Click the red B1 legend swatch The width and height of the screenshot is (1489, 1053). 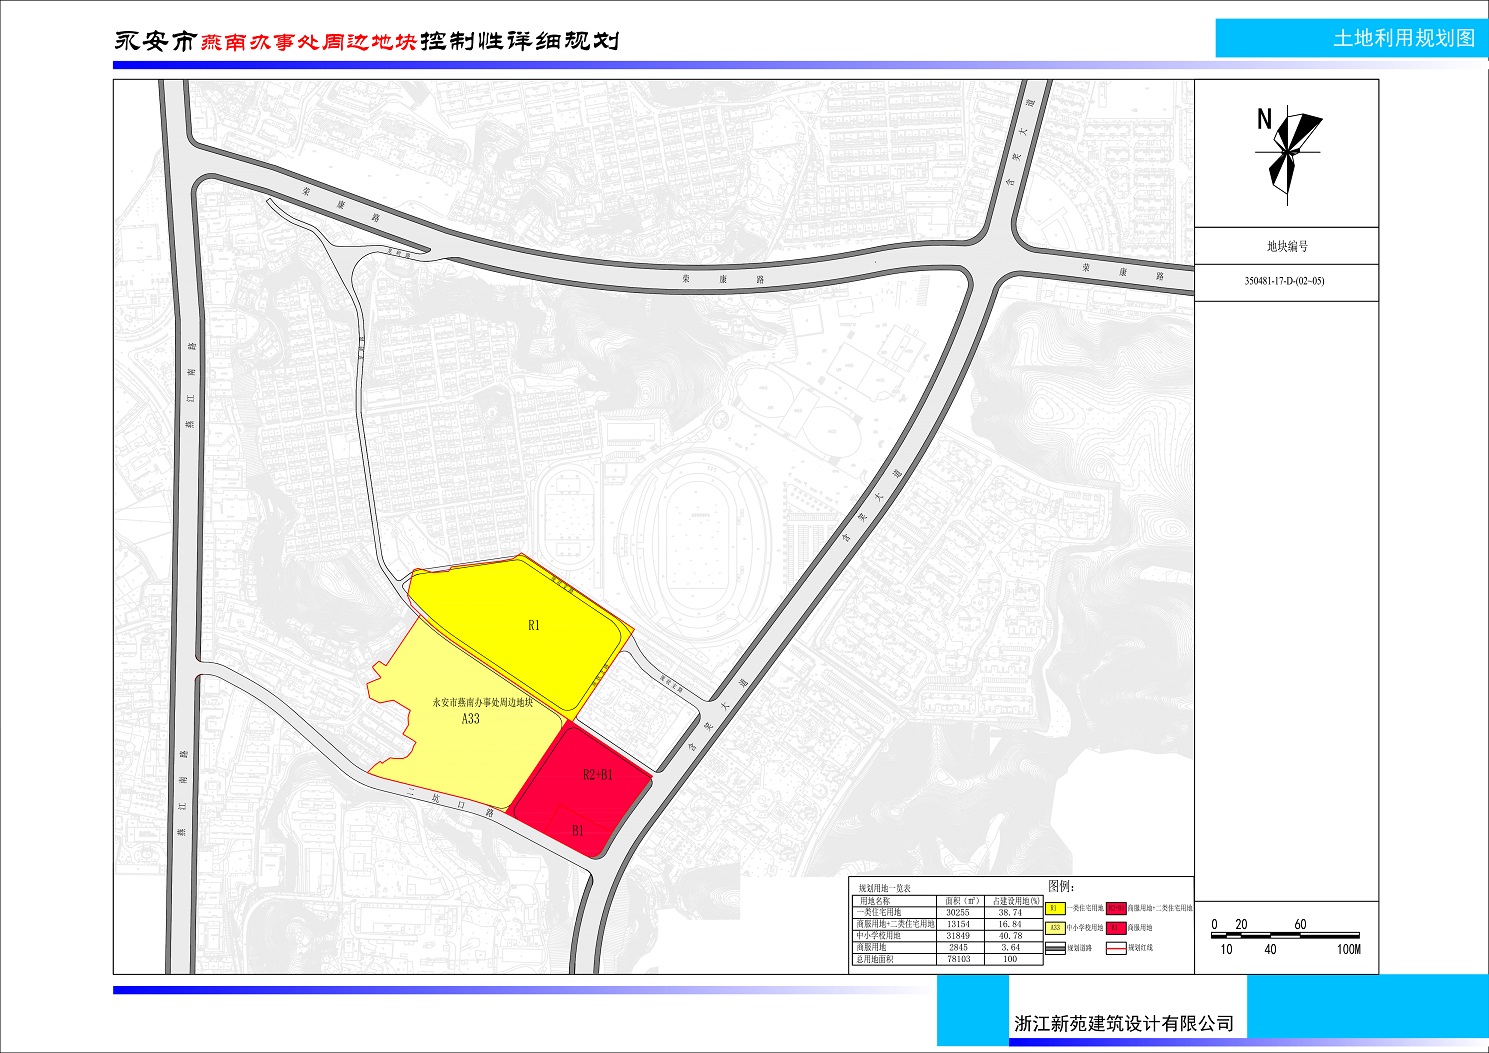pyautogui.click(x=1116, y=928)
